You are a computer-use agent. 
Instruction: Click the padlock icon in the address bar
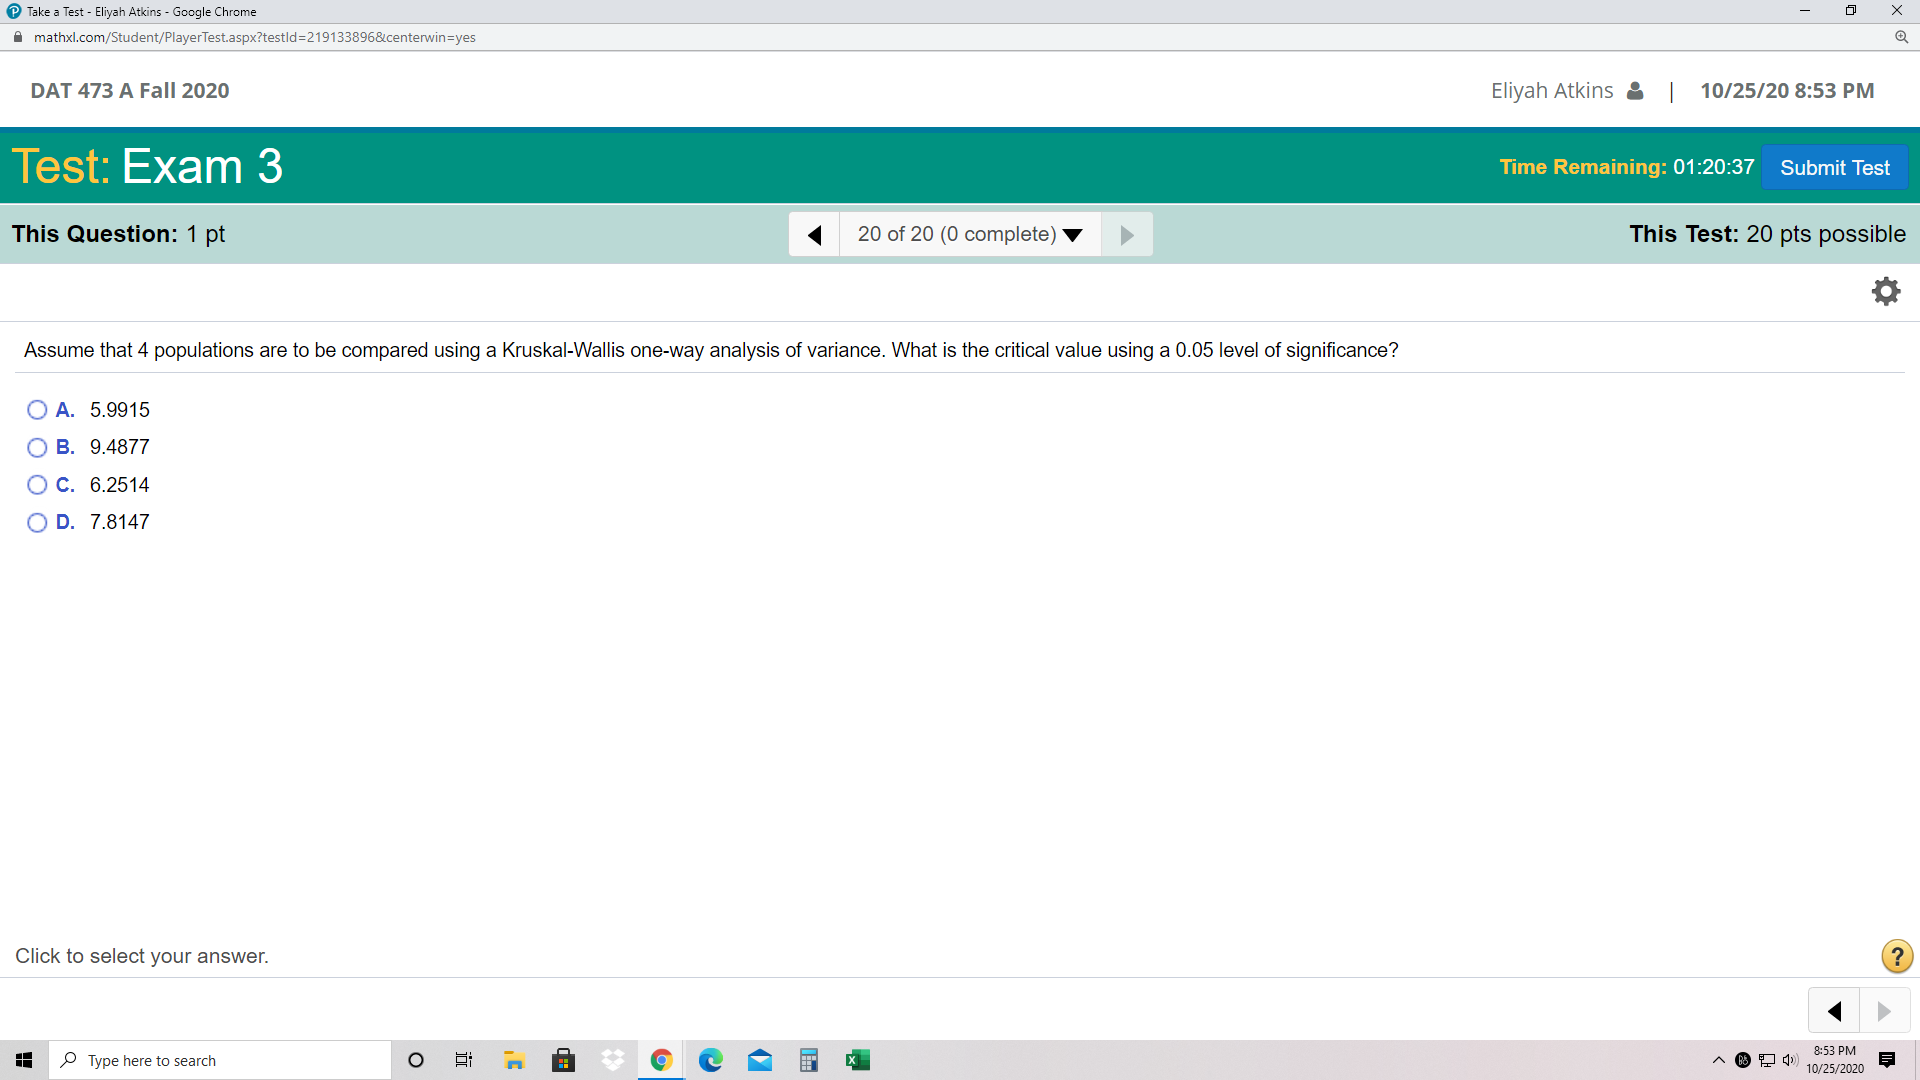[16, 37]
